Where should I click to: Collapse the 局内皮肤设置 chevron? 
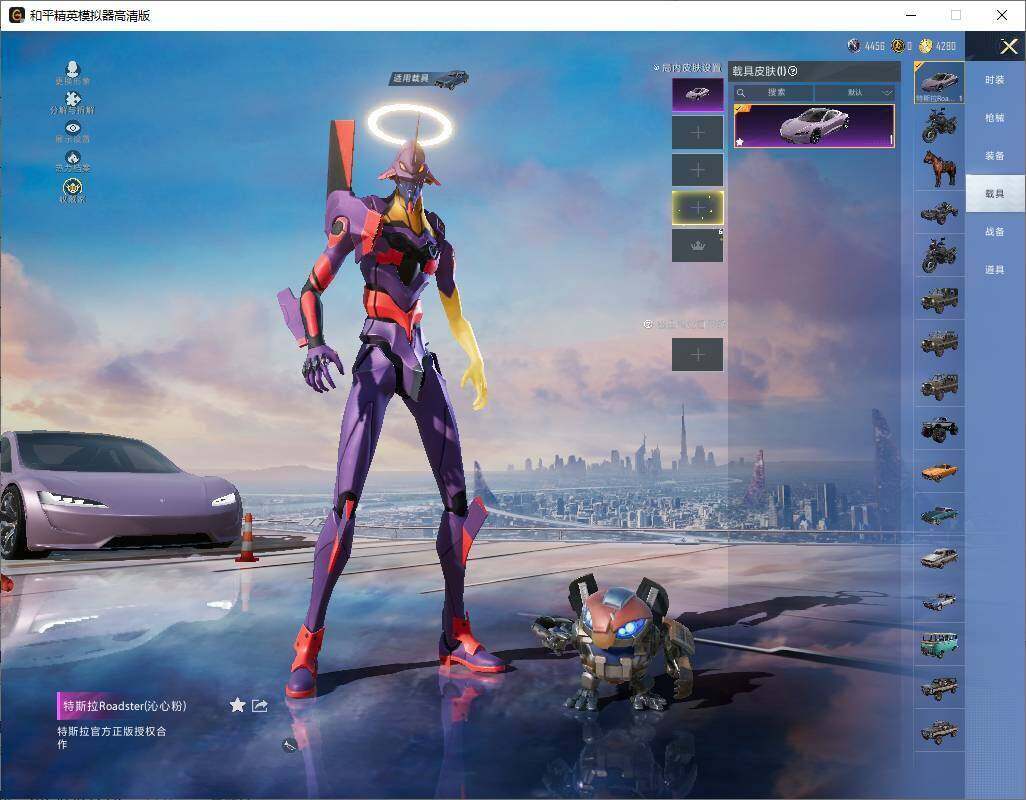click(x=656, y=67)
